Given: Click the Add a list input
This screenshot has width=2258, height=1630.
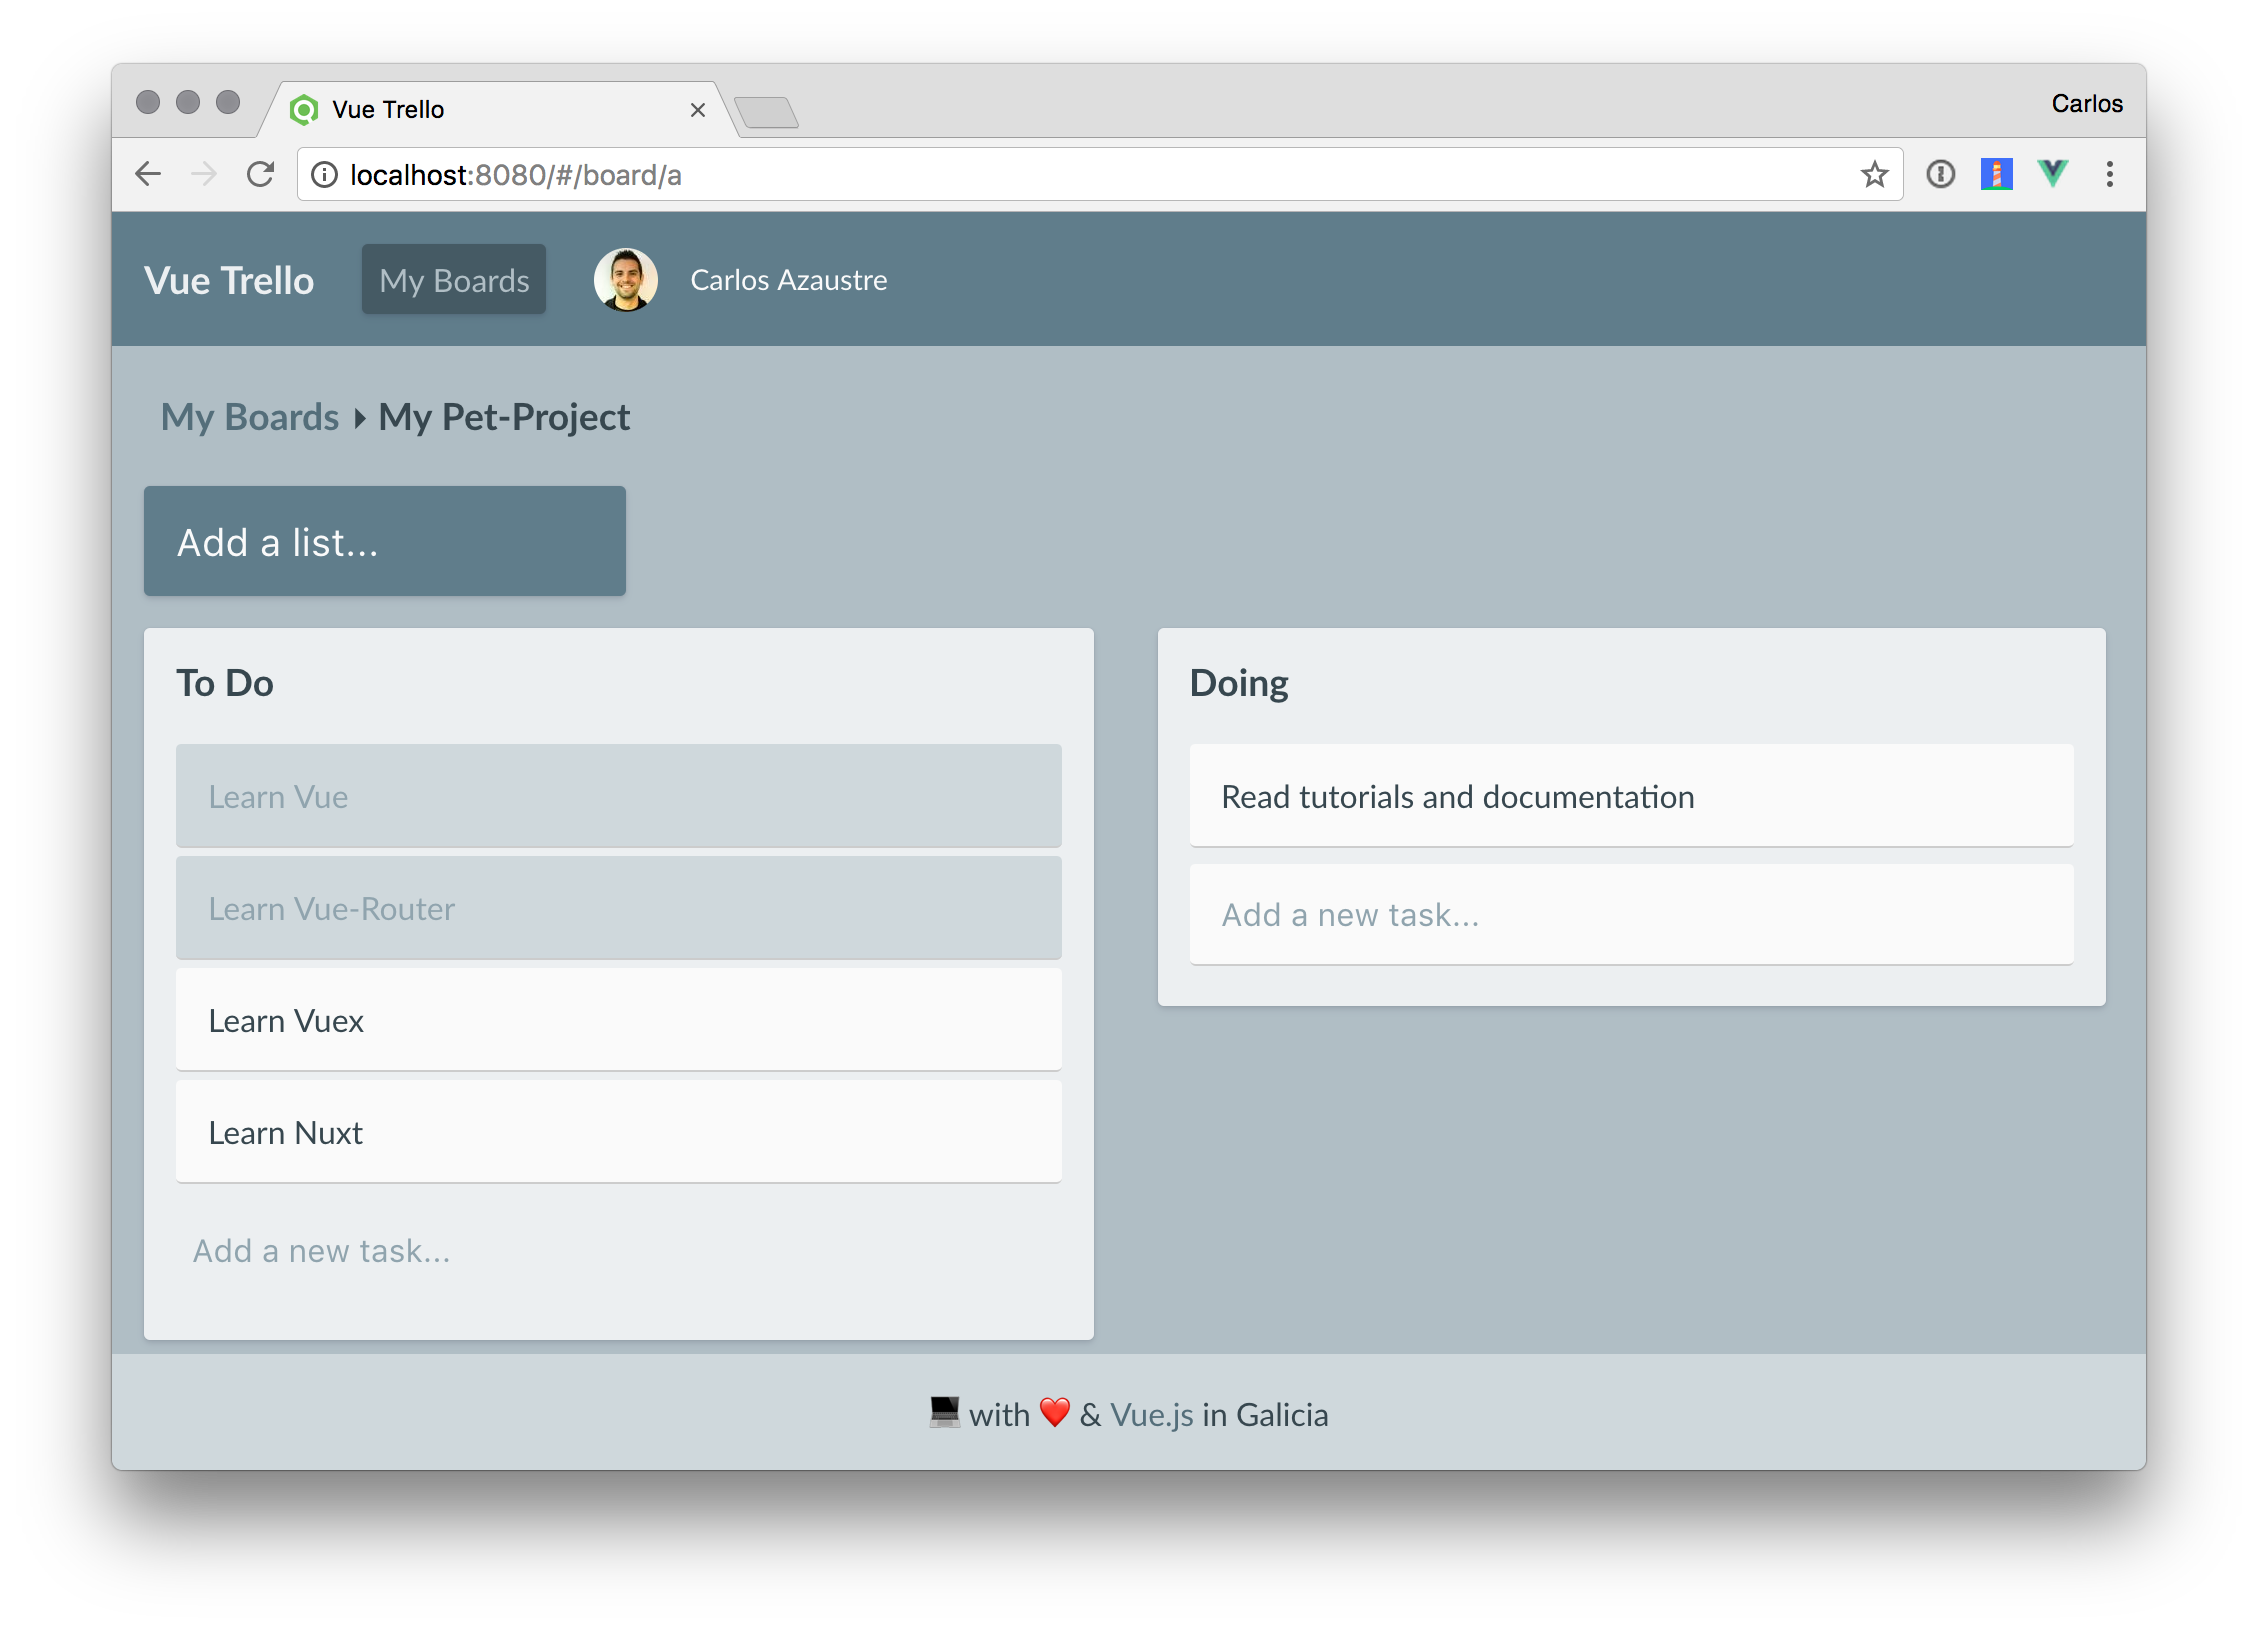Looking at the screenshot, I should pos(385,542).
